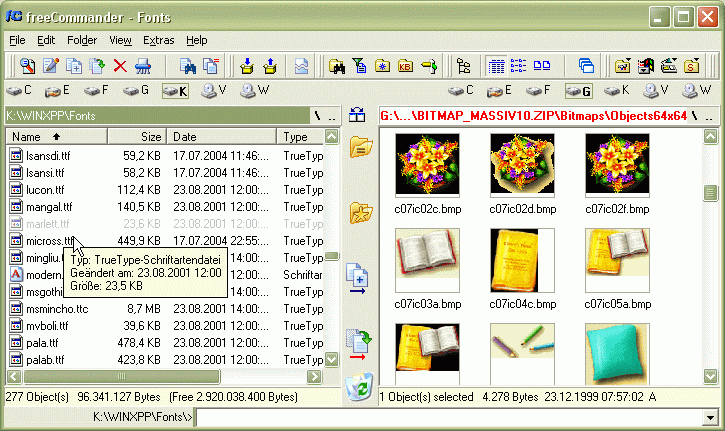Click the red X delete icon
Viewport: 725px width, 431px height.
pos(120,66)
